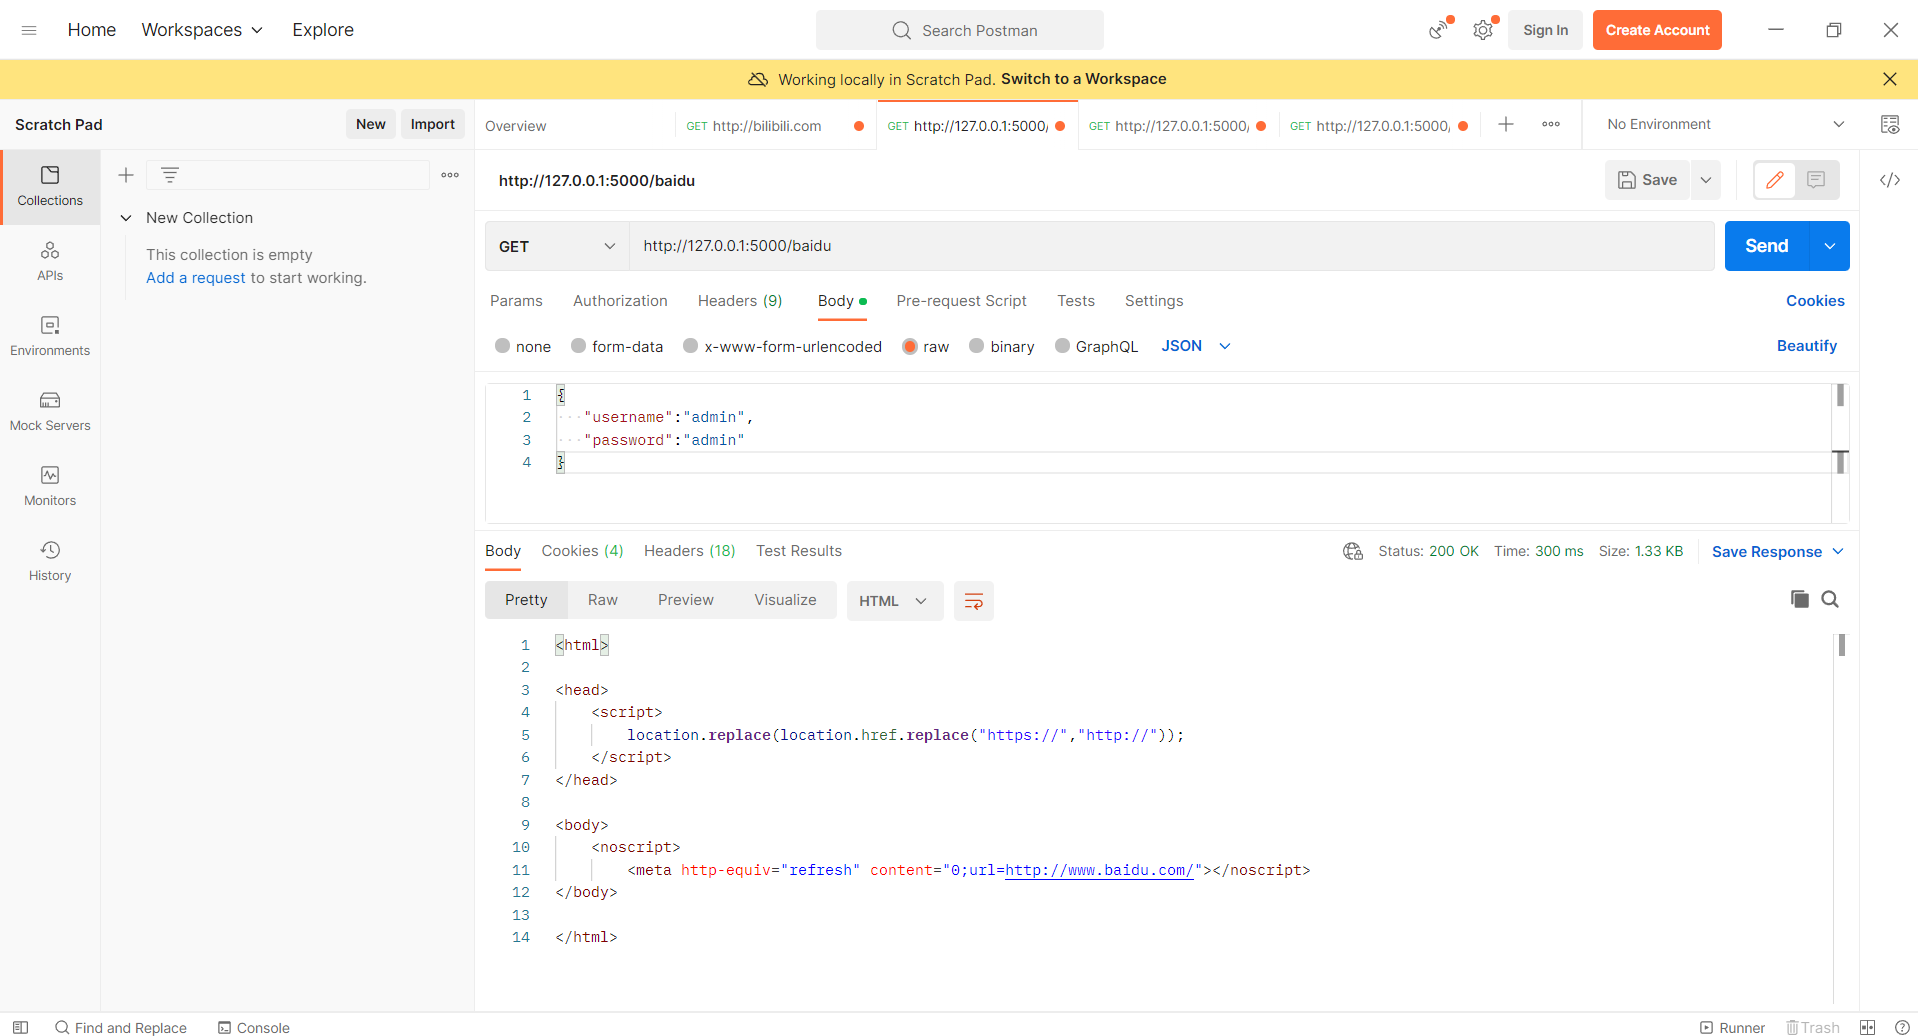This screenshot has height=1036, width=1918.
Task: Click the Sign In button
Action: pyautogui.click(x=1545, y=30)
